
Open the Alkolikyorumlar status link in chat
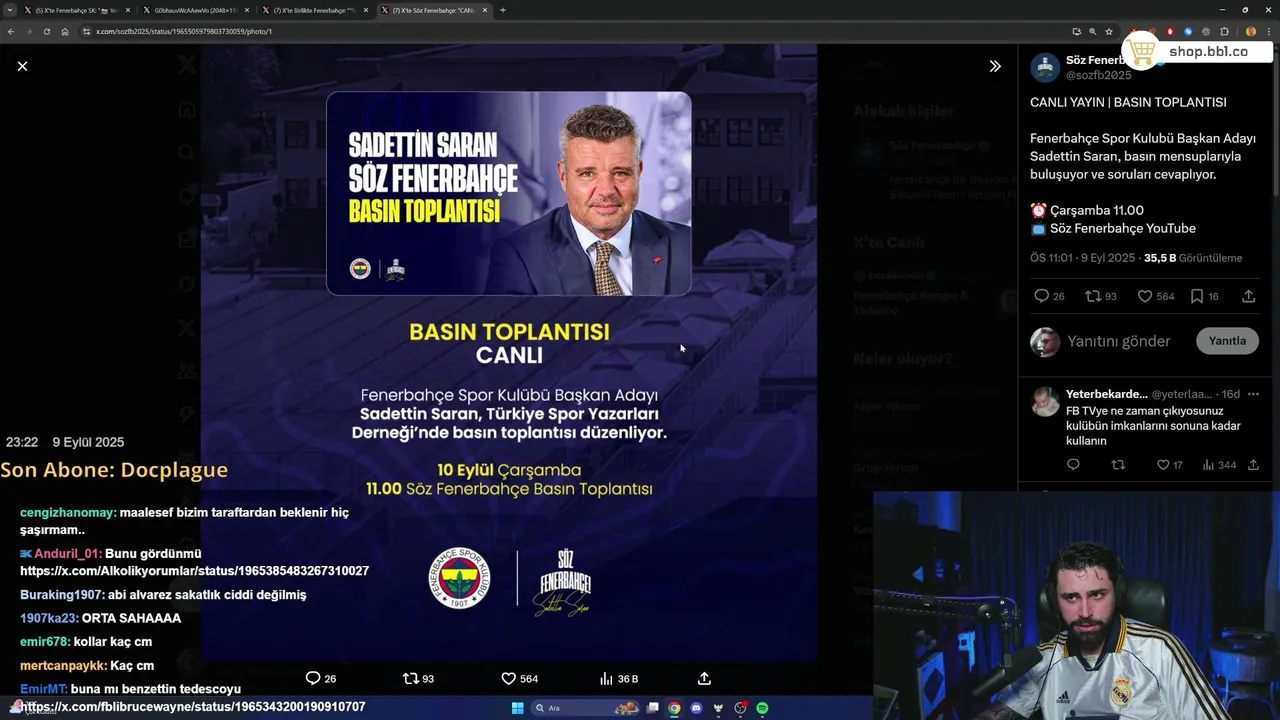(x=194, y=571)
